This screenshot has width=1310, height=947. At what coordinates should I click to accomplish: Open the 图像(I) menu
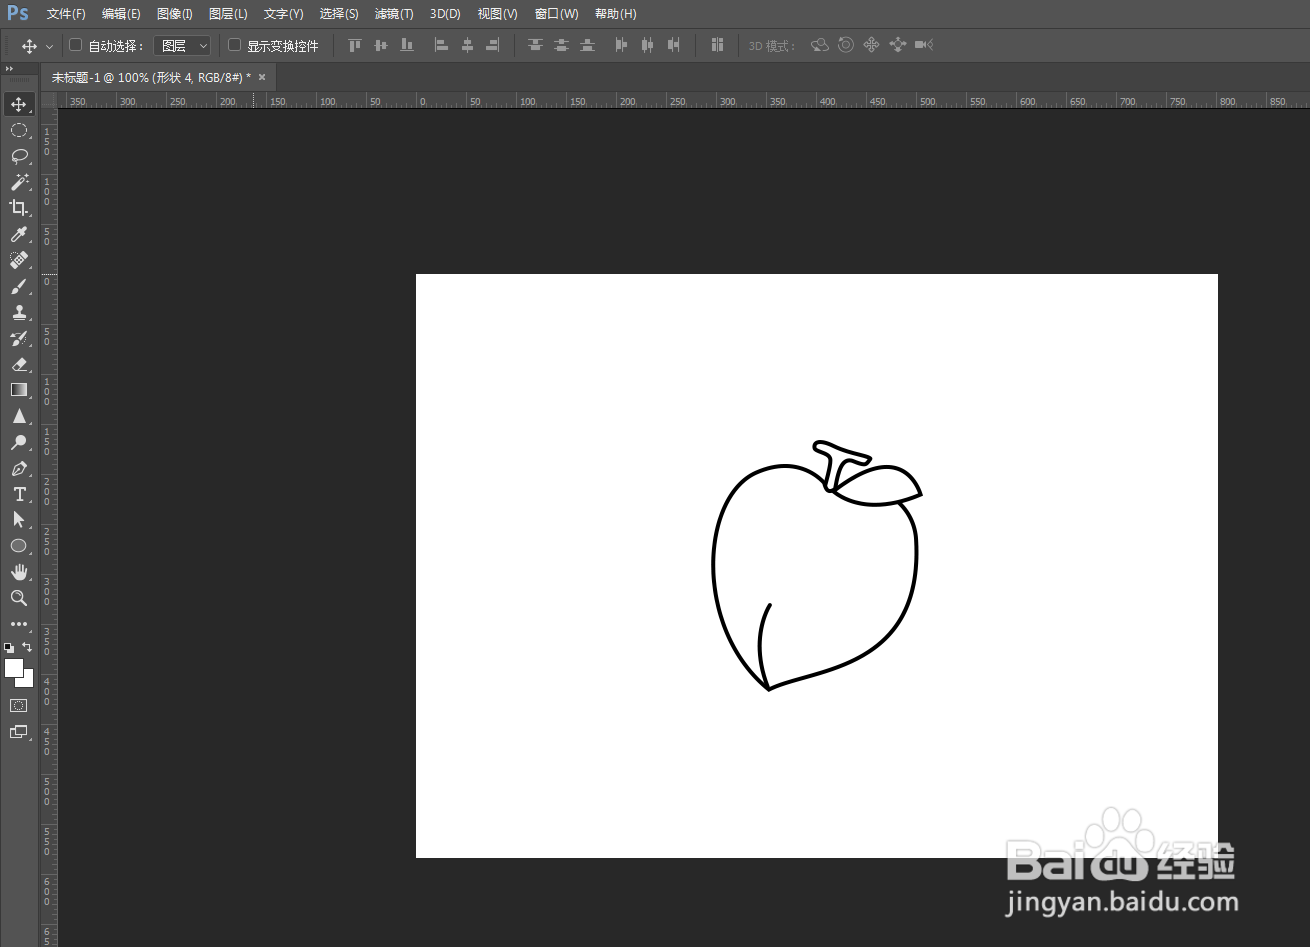(x=175, y=14)
